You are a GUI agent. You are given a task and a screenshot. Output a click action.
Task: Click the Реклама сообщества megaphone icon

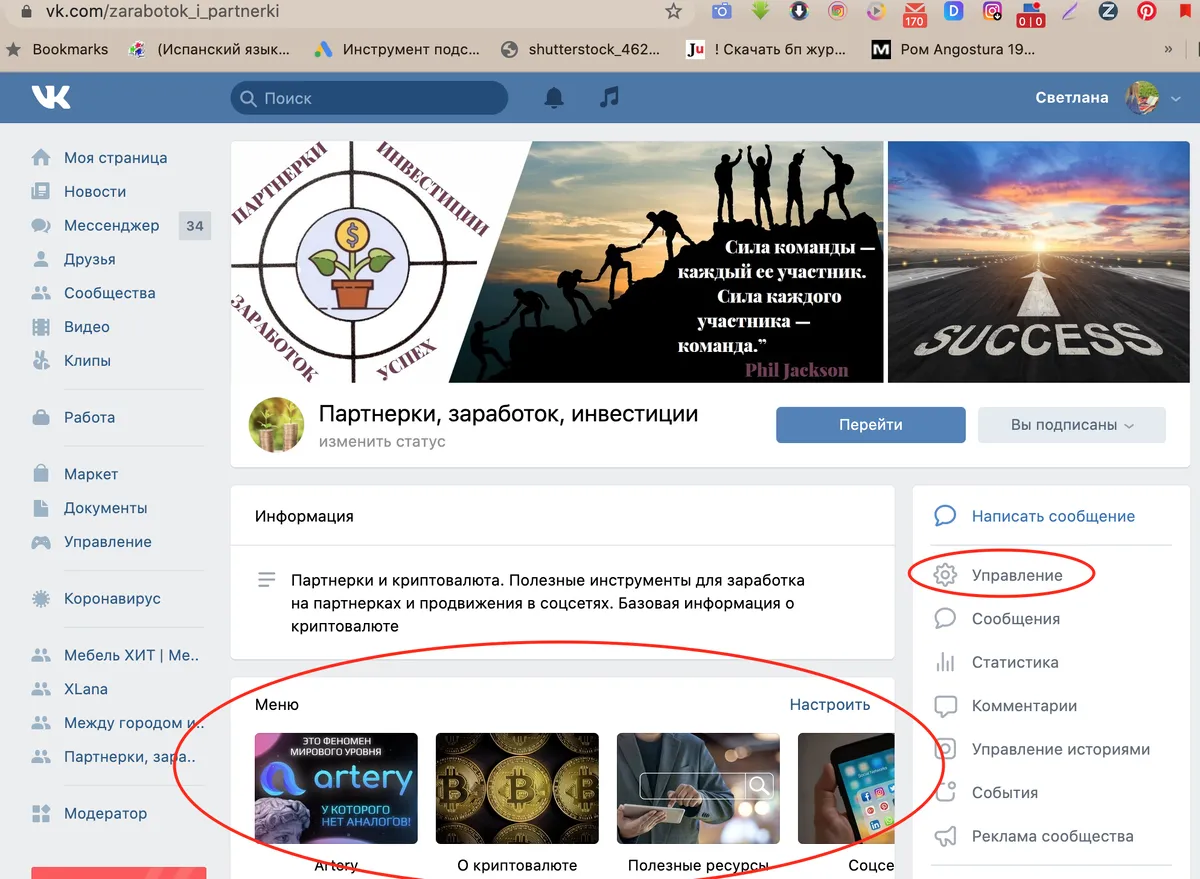click(x=945, y=836)
